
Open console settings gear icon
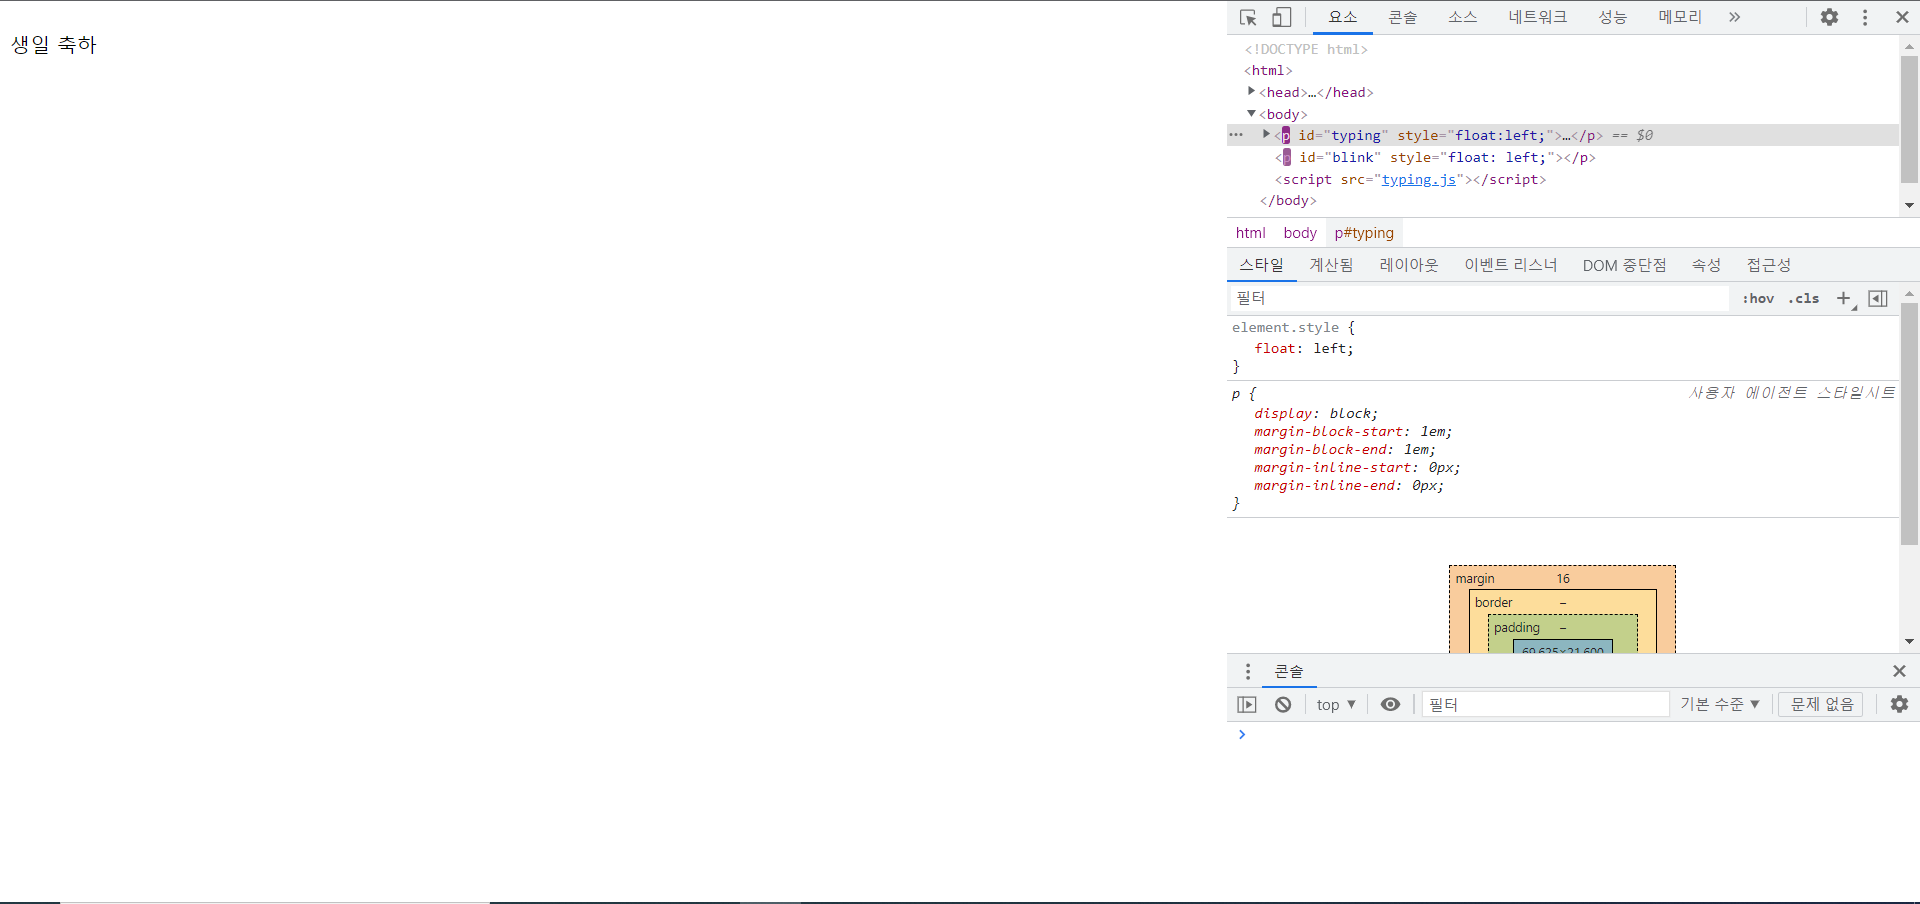pos(1899,705)
